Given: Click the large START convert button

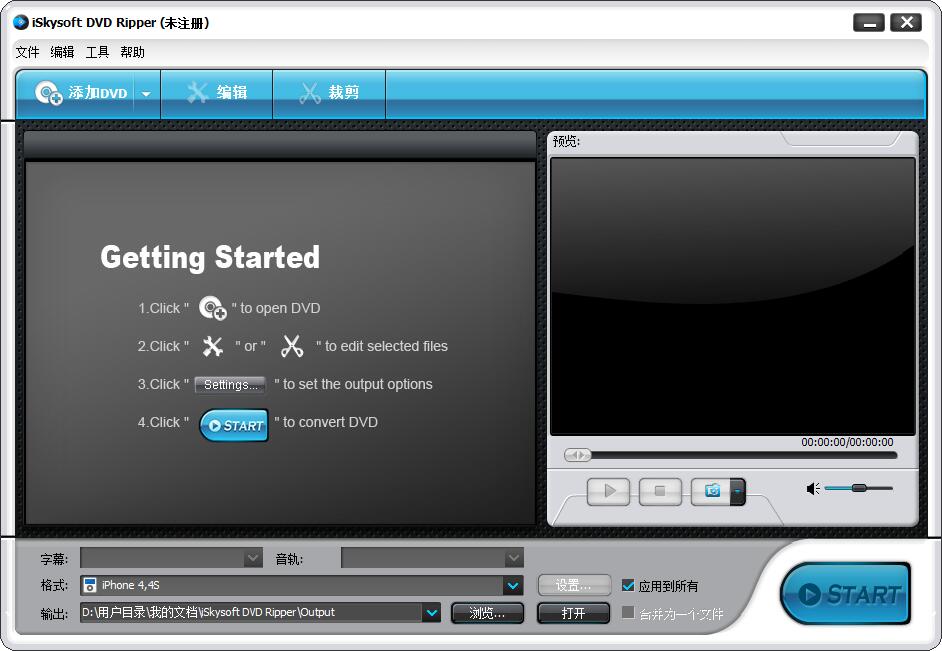Looking at the screenshot, I should coord(846,594).
